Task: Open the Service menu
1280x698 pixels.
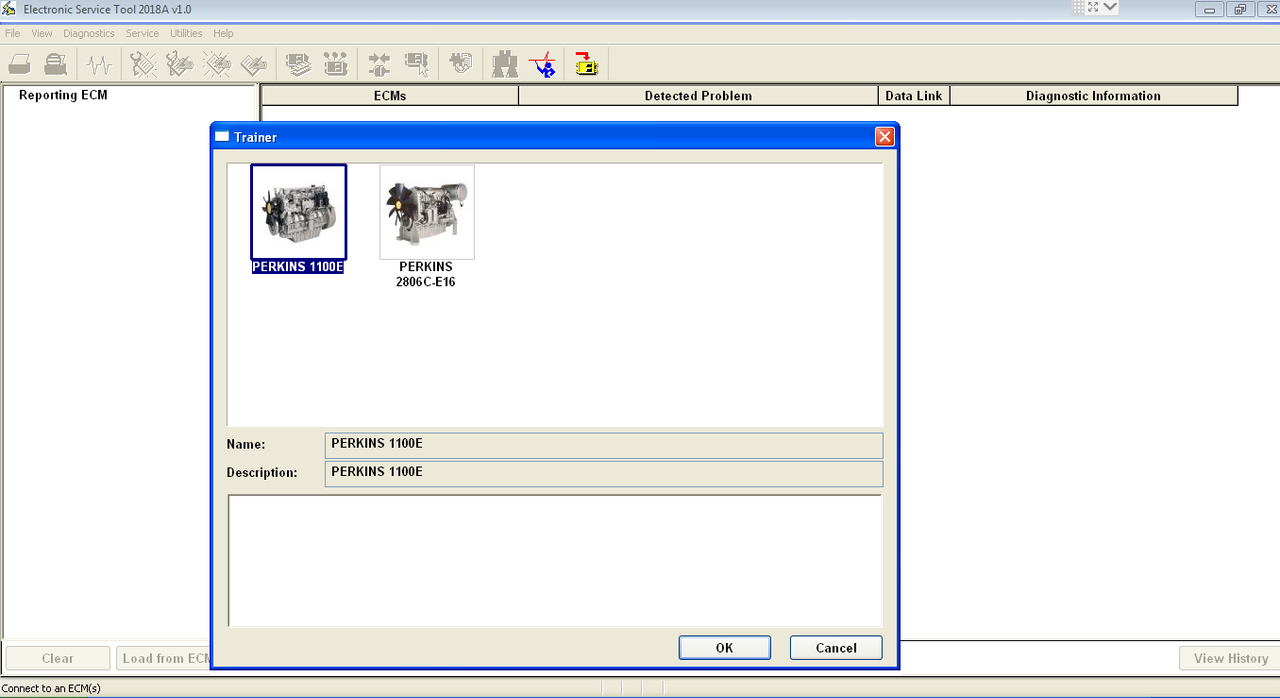Action: pyautogui.click(x=142, y=33)
